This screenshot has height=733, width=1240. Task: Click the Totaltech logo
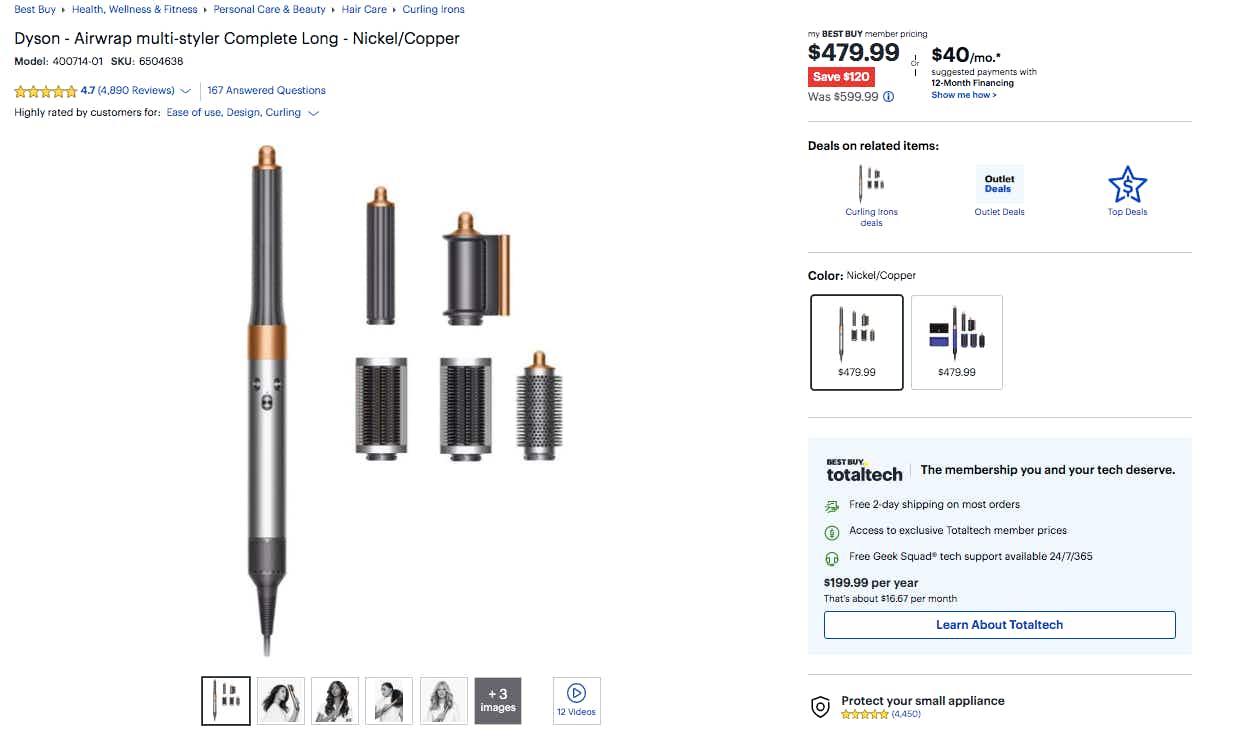(x=864, y=470)
